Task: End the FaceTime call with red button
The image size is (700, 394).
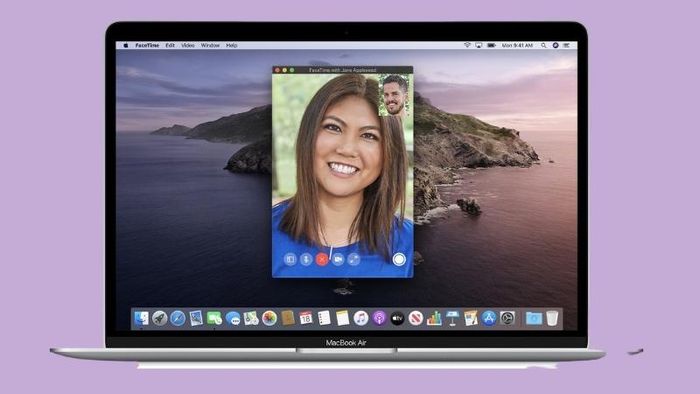Action: pyautogui.click(x=321, y=259)
